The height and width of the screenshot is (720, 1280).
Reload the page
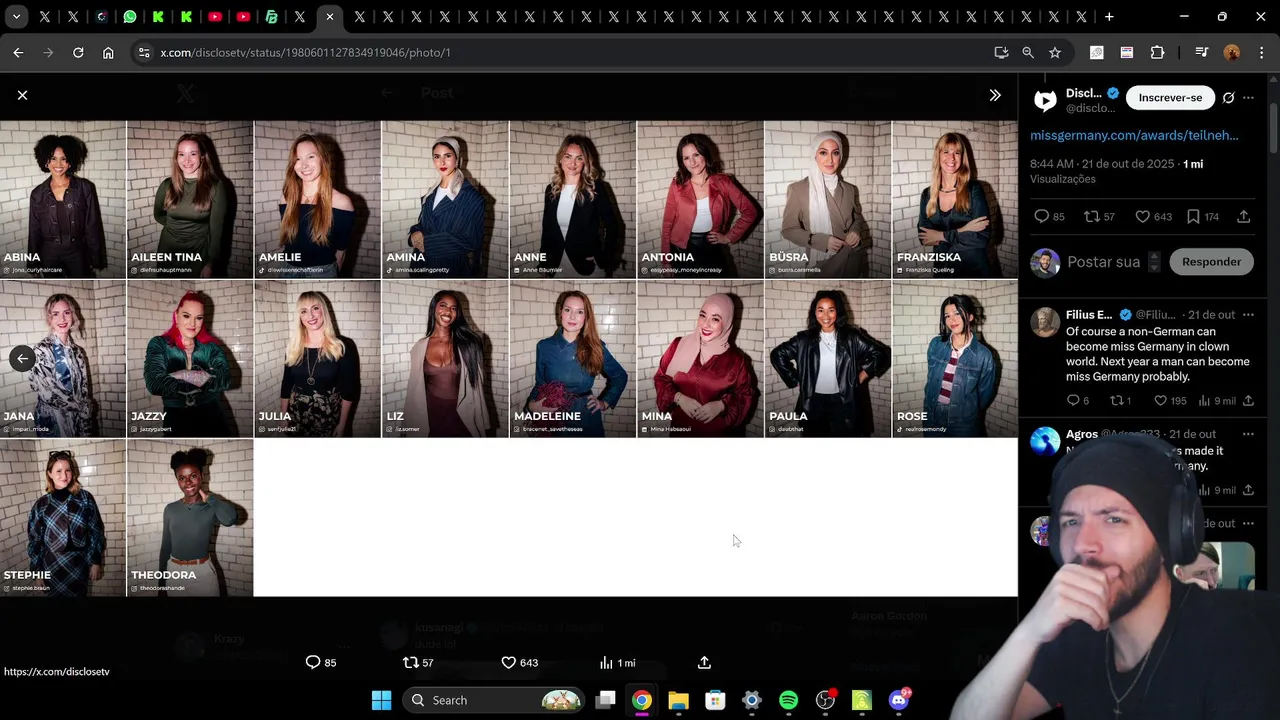[x=78, y=52]
